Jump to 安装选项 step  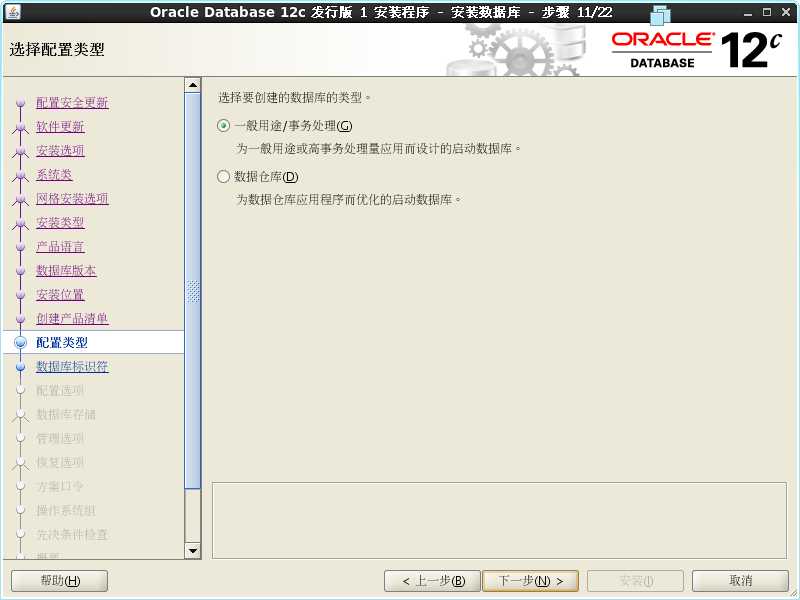tap(60, 151)
